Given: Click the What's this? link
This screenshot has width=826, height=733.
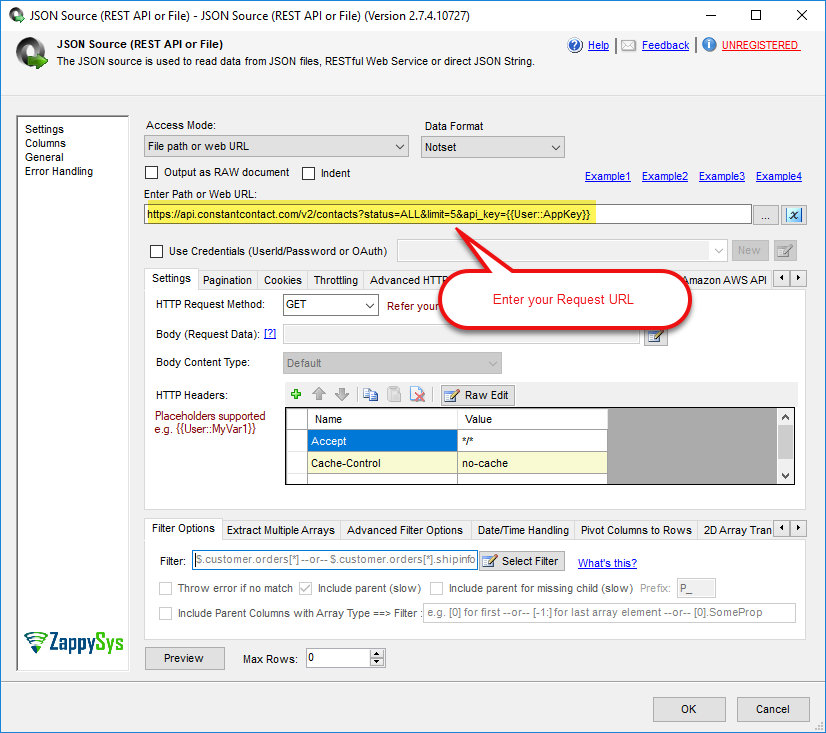Looking at the screenshot, I should [607, 563].
